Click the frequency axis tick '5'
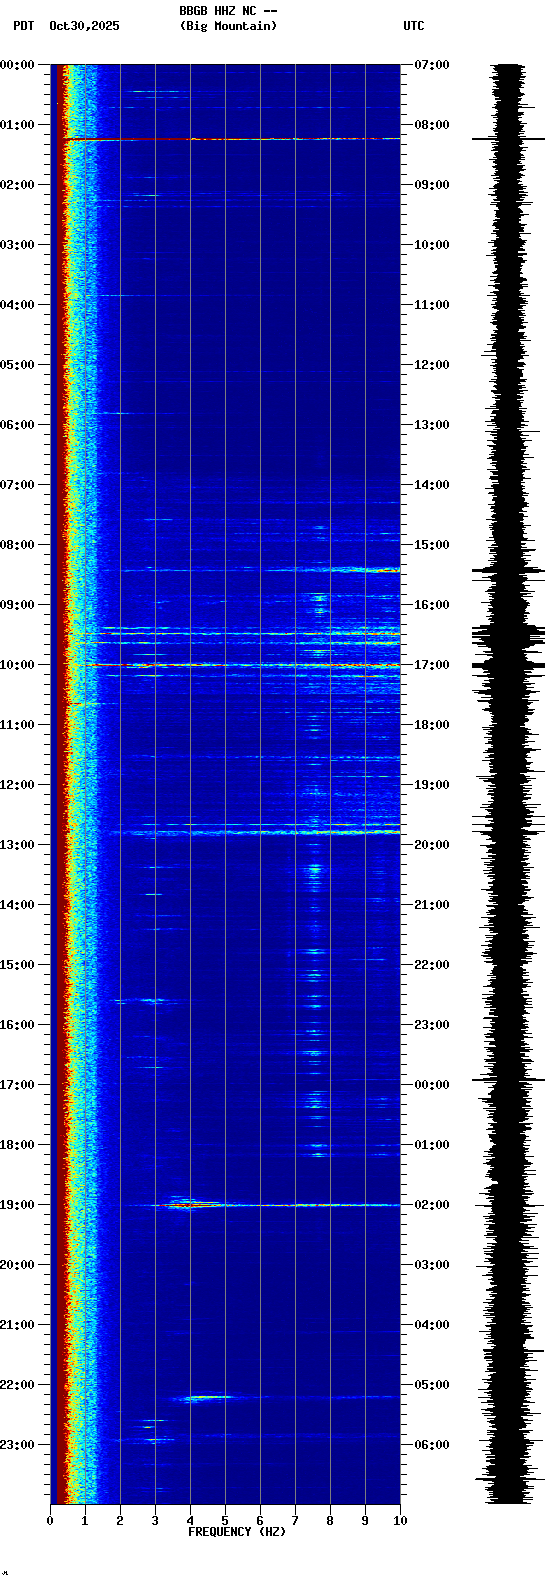This screenshot has height=1584, width=552. [225, 1521]
